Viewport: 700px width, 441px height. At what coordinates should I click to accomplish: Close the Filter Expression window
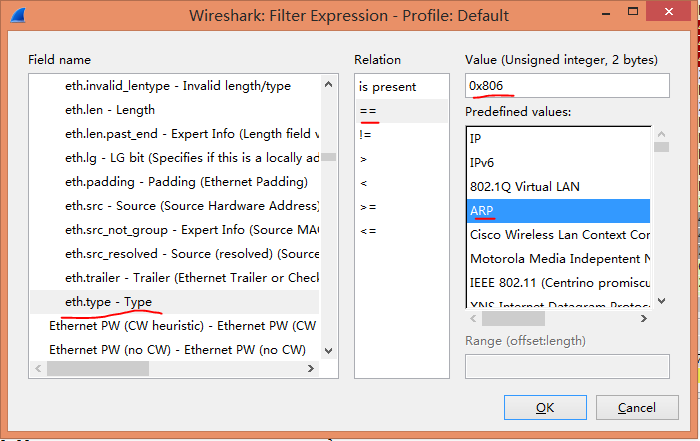point(669,11)
